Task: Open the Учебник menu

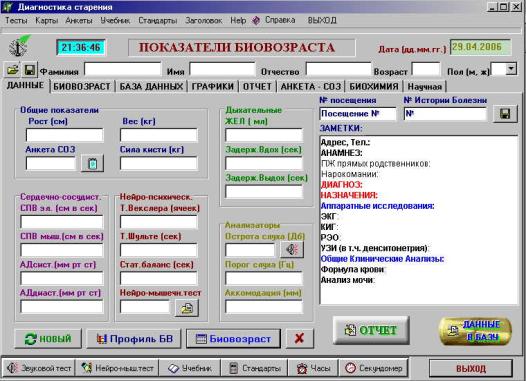Action: (115, 20)
